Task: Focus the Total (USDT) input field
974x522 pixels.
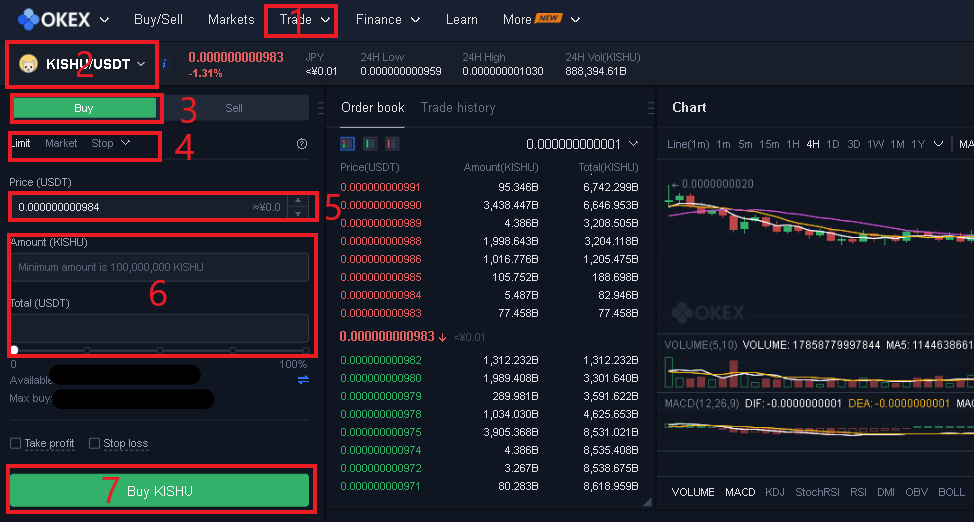Action: coord(160,328)
